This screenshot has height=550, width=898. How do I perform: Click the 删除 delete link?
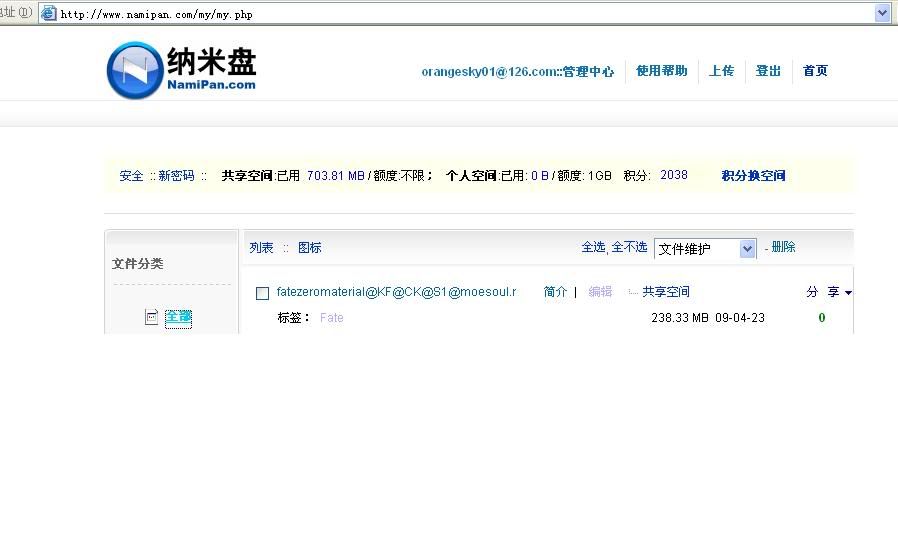pyautogui.click(x=783, y=247)
